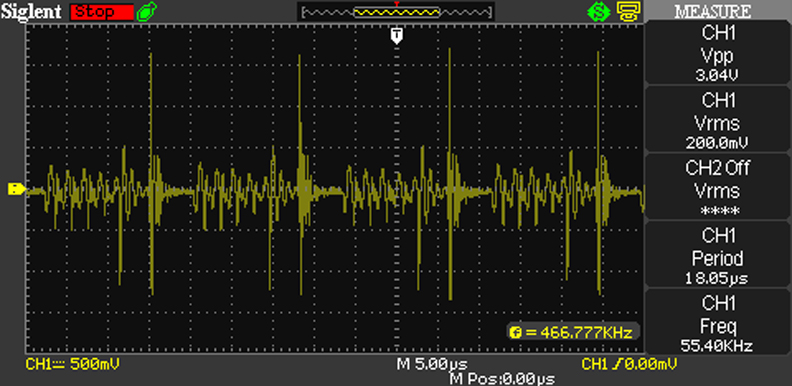The image size is (792, 386).
Task: Open the CH1 Freq measurement item
Action: pyautogui.click(x=719, y=322)
